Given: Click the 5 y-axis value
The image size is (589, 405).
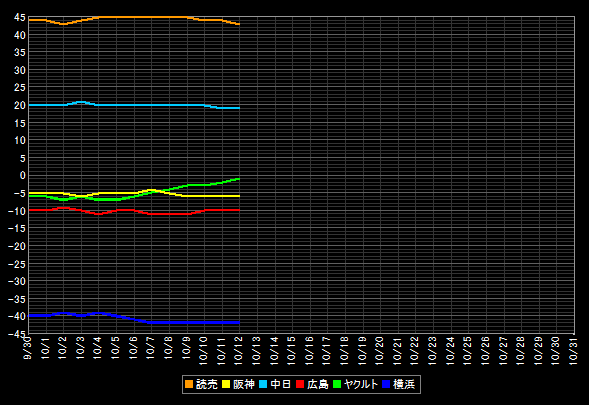Looking at the screenshot, I should click(x=23, y=158).
